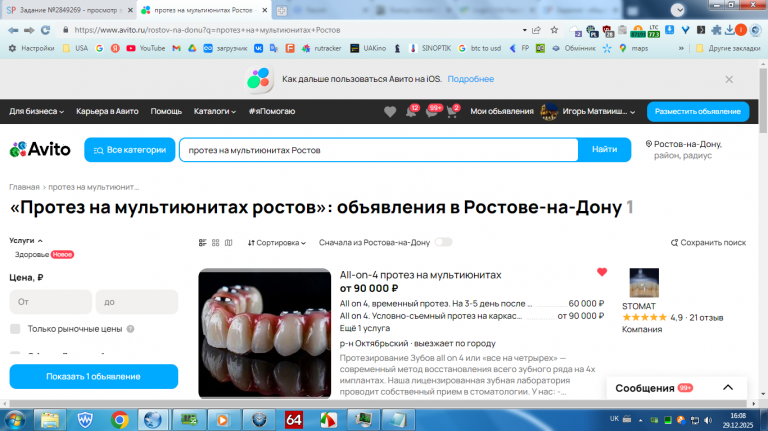Click the taskbar volume icon
Image resolution: width=768 pixels, height=431 pixels.
tap(708, 420)
